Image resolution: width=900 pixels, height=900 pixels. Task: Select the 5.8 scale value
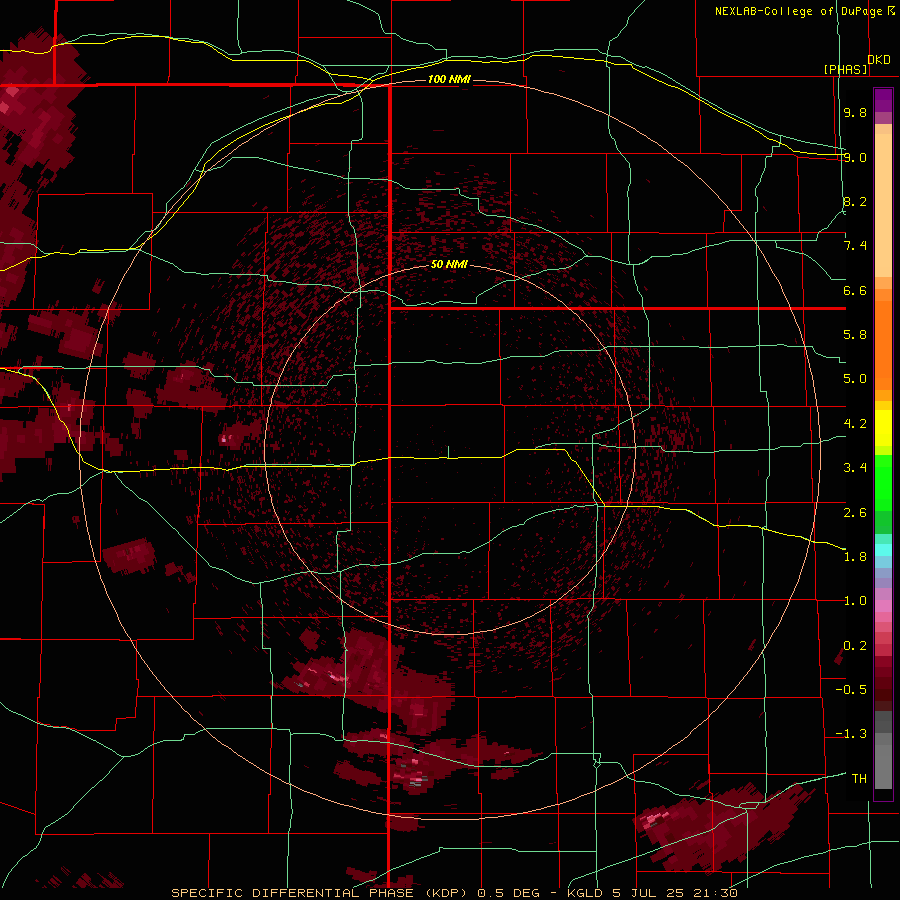pos(855,335)
